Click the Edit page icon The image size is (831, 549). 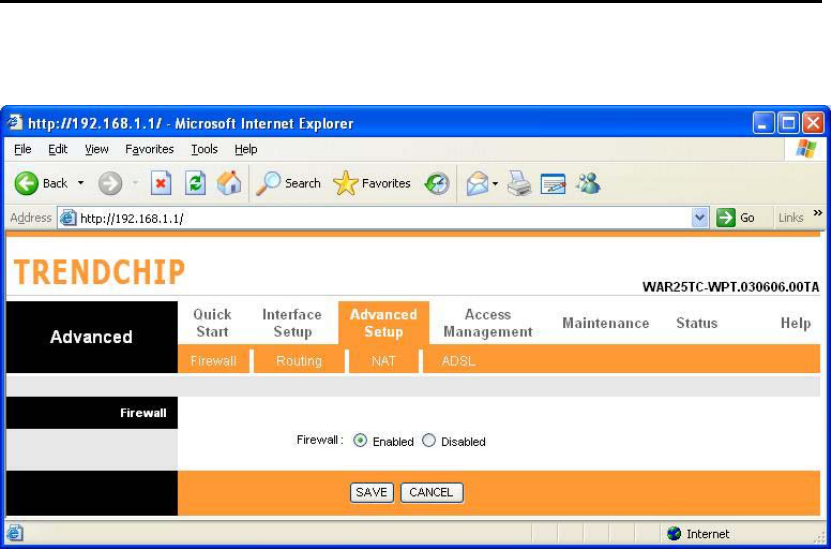(x=553, y=184)
